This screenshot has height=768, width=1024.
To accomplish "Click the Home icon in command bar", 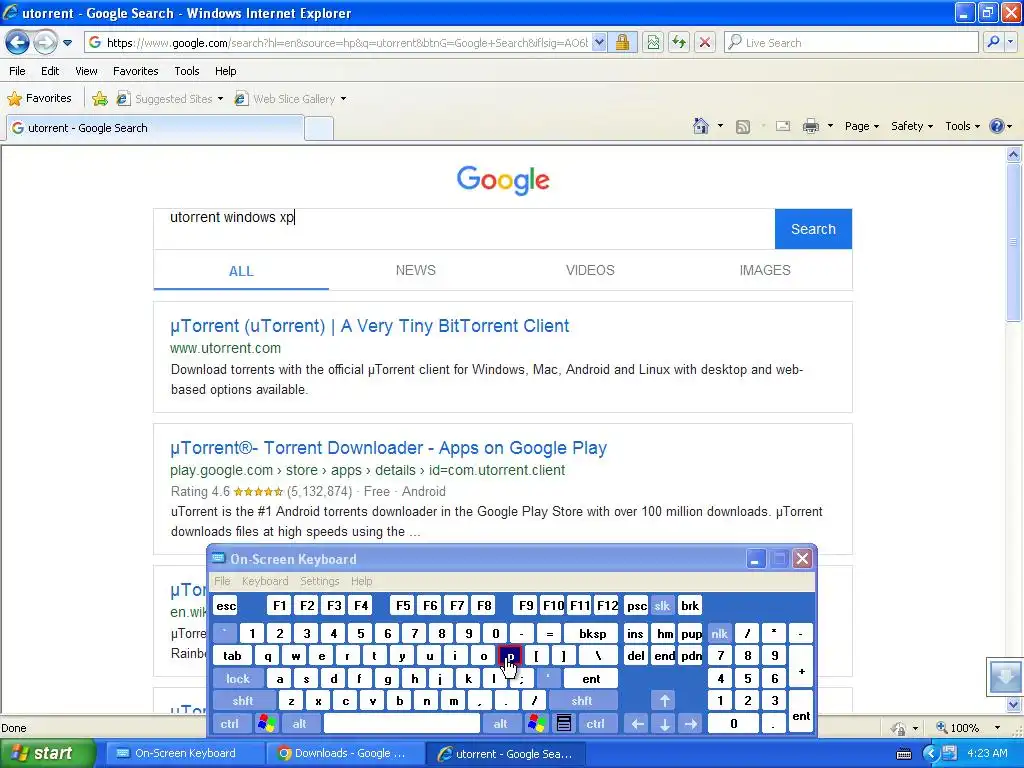I will click(x=701, y=126).
